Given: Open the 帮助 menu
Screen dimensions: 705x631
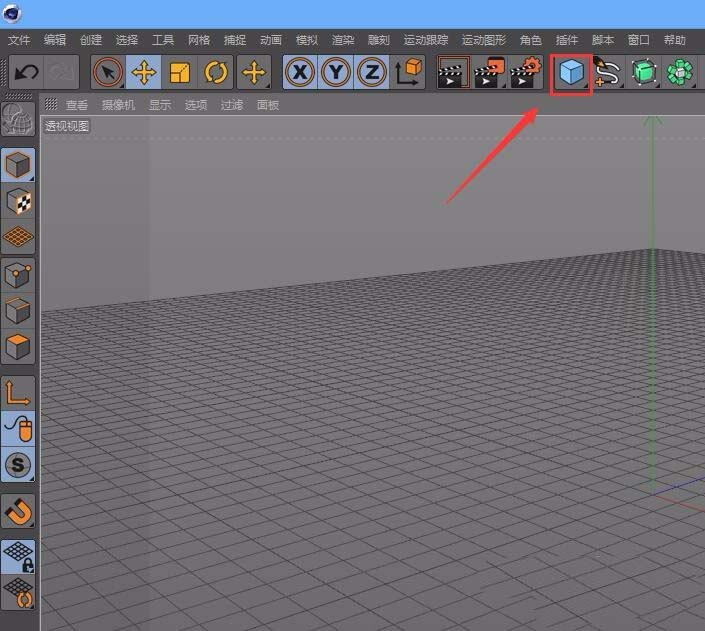Looking at the screenshot, I should (x=674, y=40).
